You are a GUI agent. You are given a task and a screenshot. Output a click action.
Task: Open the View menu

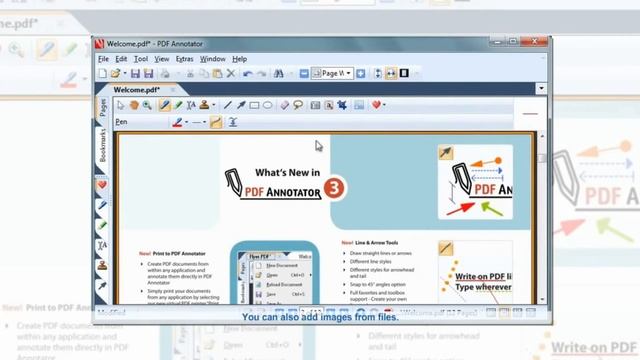pyautogui.click(x=162, y=59)
